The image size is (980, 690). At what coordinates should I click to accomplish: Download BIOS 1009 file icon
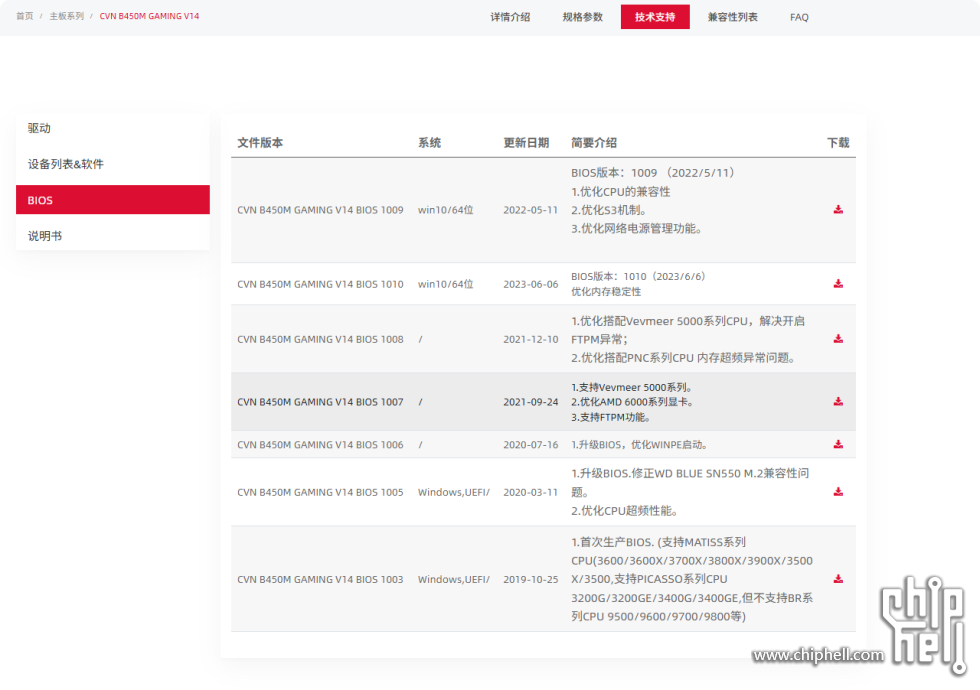pos(838,209)
